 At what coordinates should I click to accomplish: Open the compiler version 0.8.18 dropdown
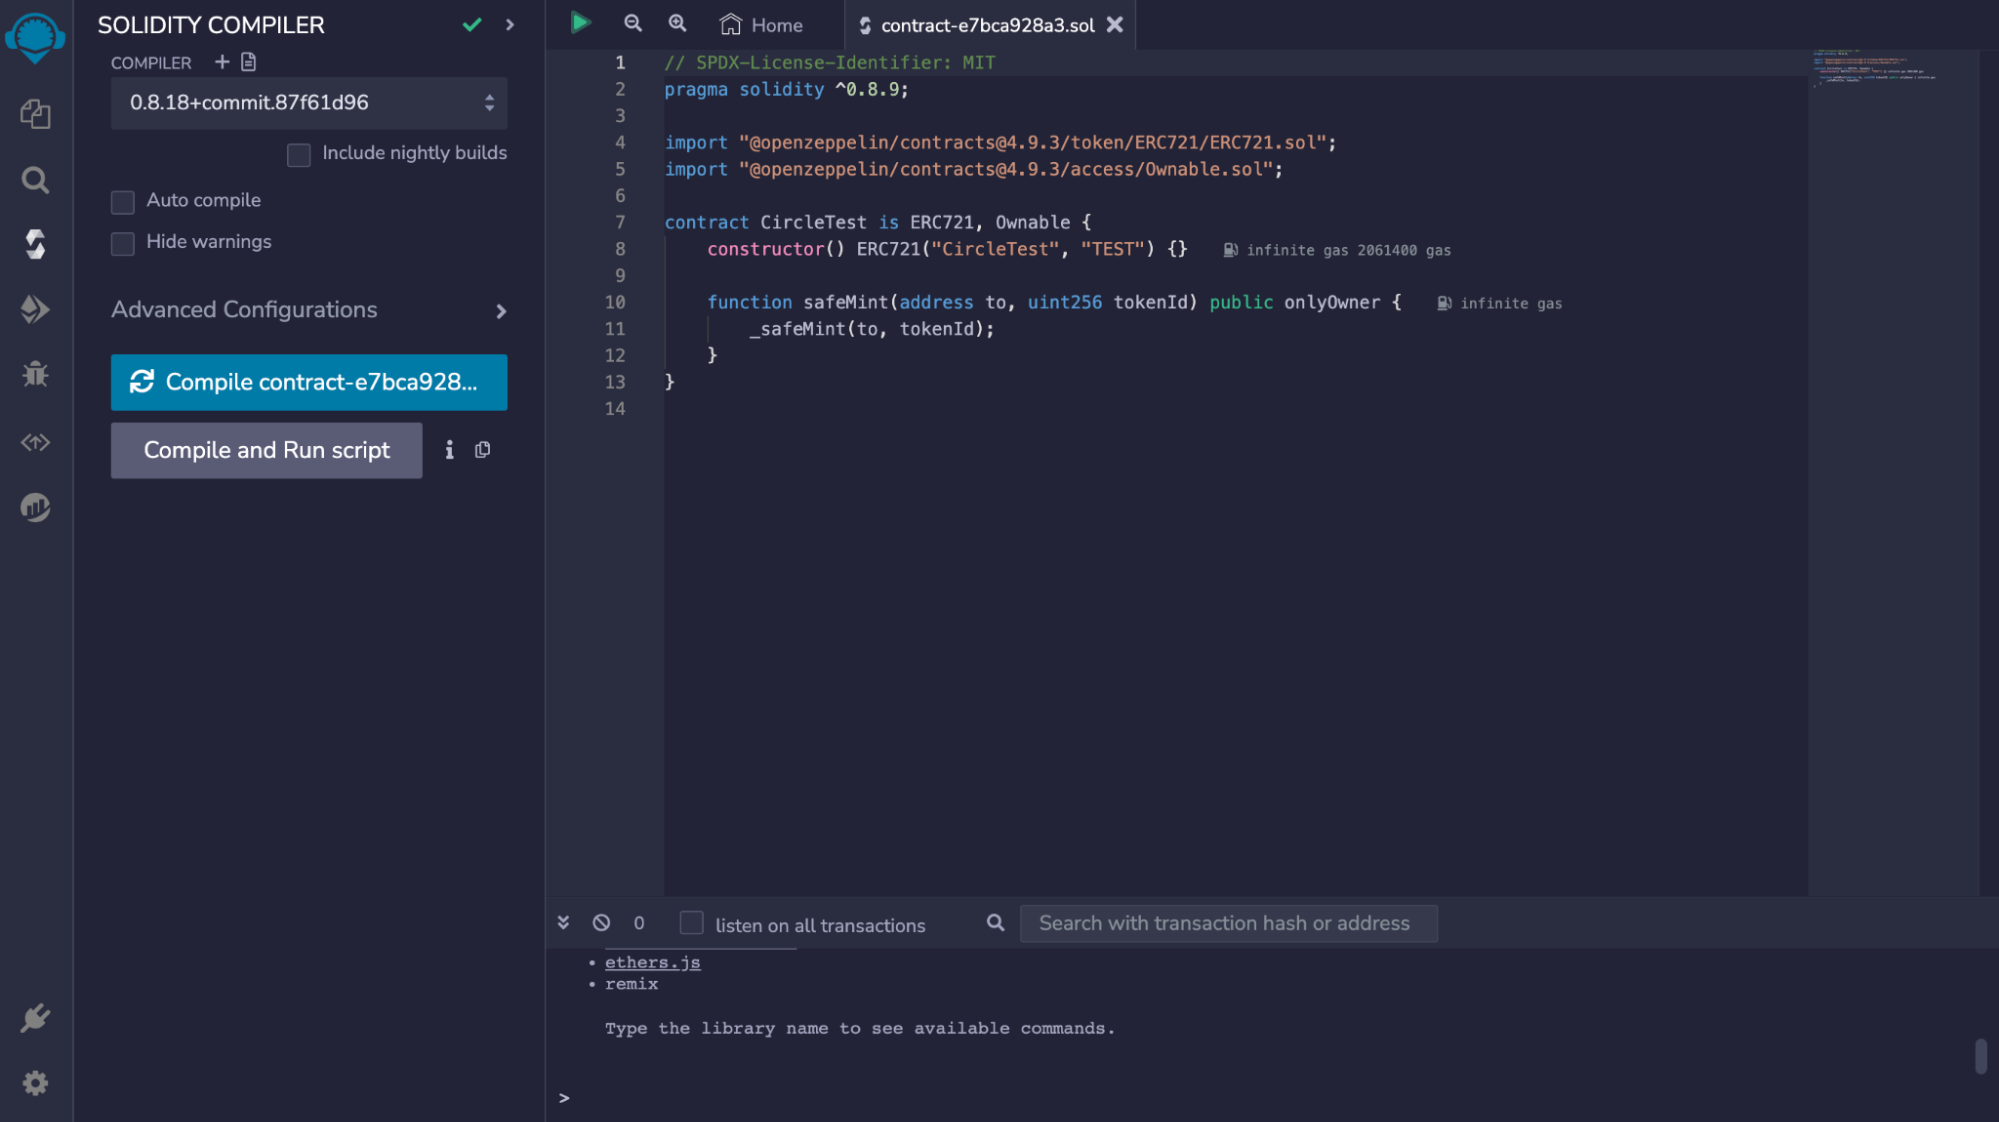(308, 103)
